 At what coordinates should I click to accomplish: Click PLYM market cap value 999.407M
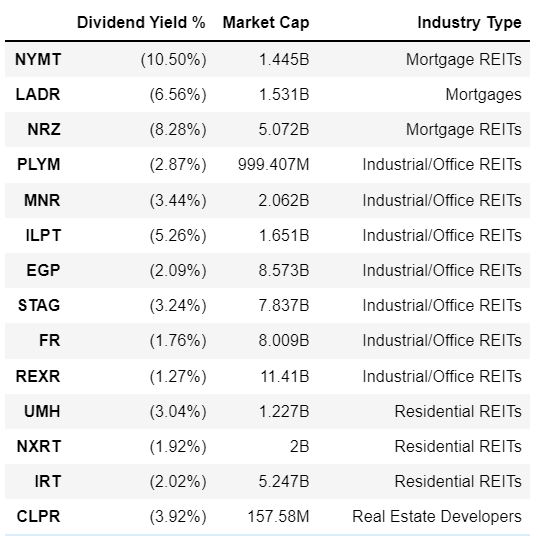pos(274,165)
